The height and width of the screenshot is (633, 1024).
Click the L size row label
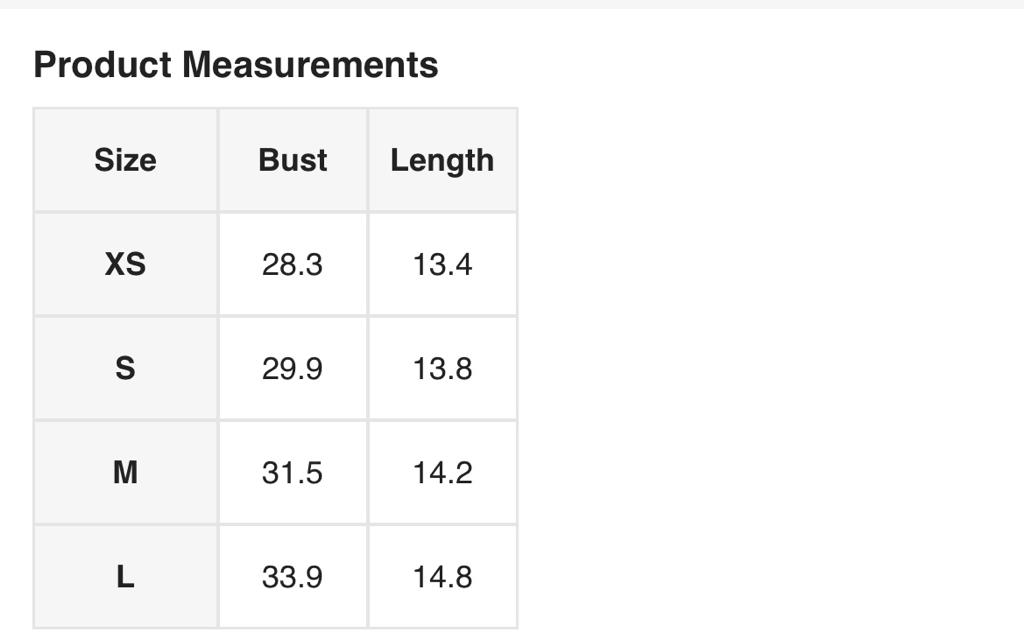click(x=125, y=576)
